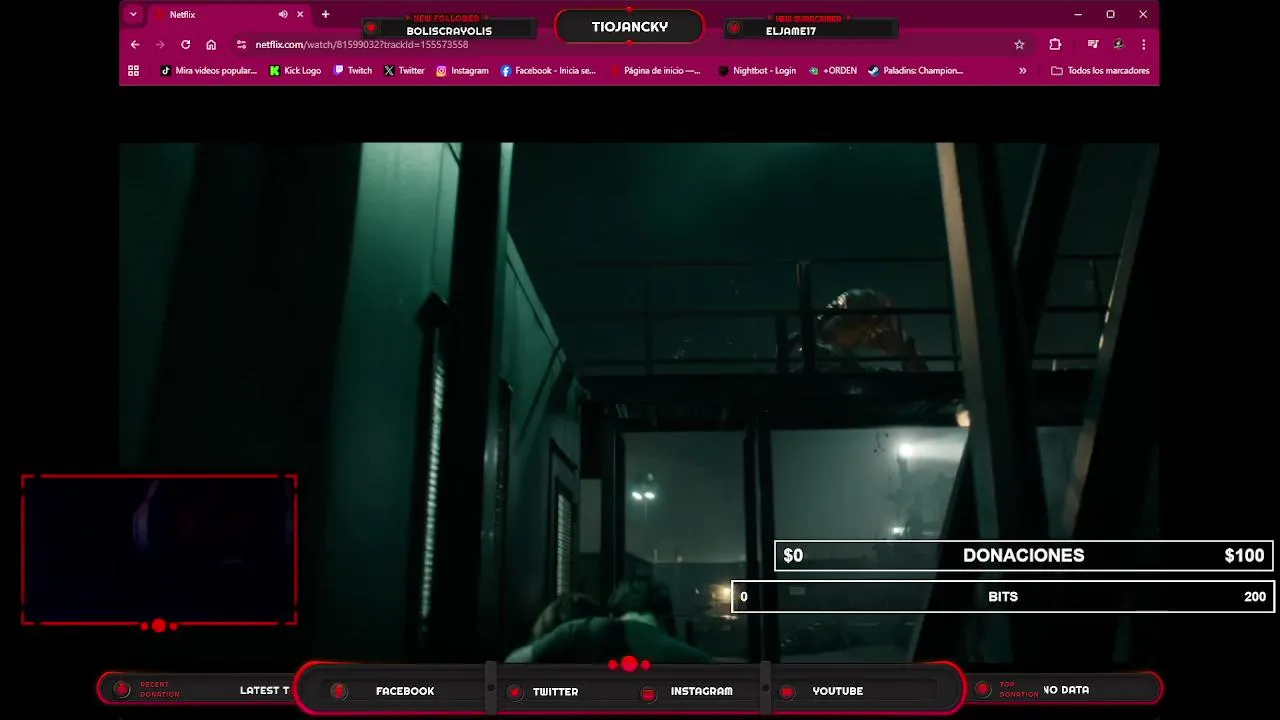The width and height of the screenshot is (1280, 720).
Task: Click the INSTAGRAM overlay label
Action: coord(701,691)
